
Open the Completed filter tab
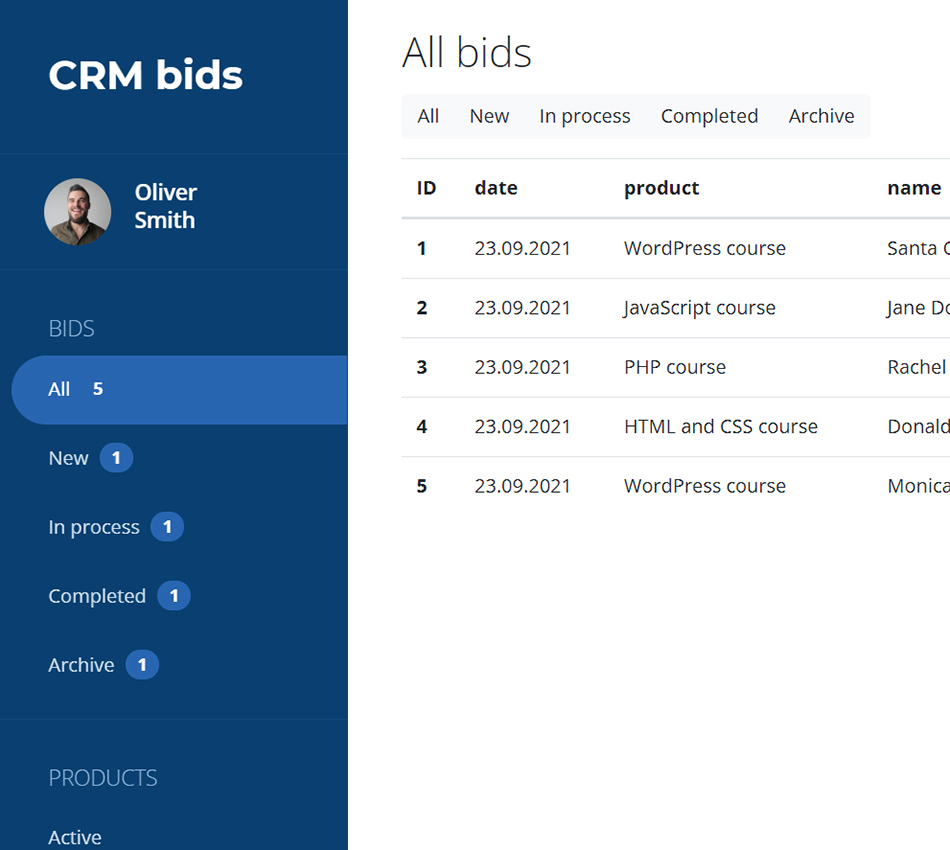pos(709,116)
